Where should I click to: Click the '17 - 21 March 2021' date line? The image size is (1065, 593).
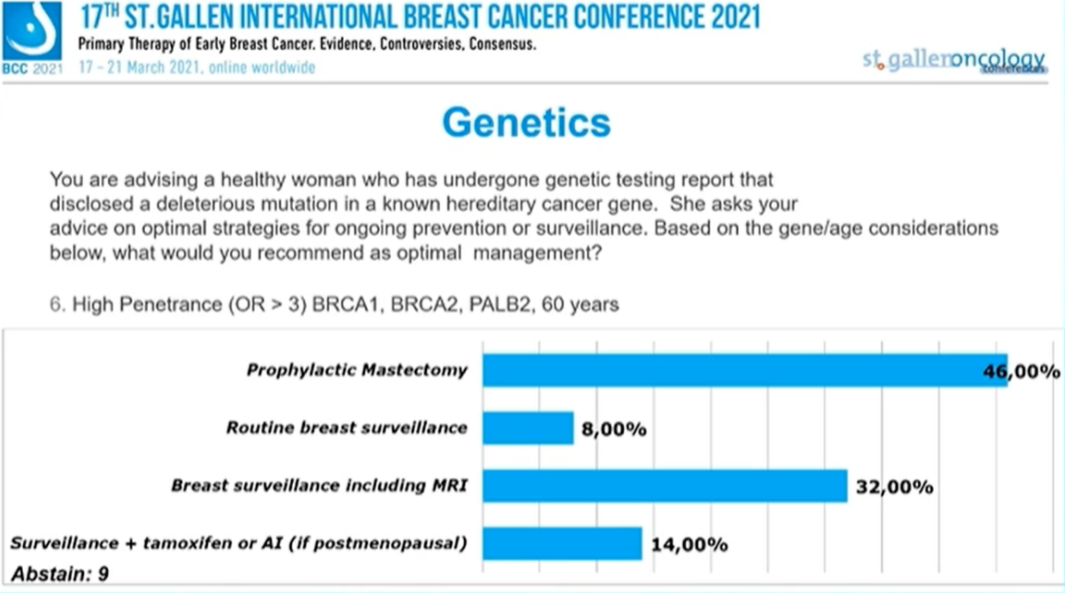[196, 68]
